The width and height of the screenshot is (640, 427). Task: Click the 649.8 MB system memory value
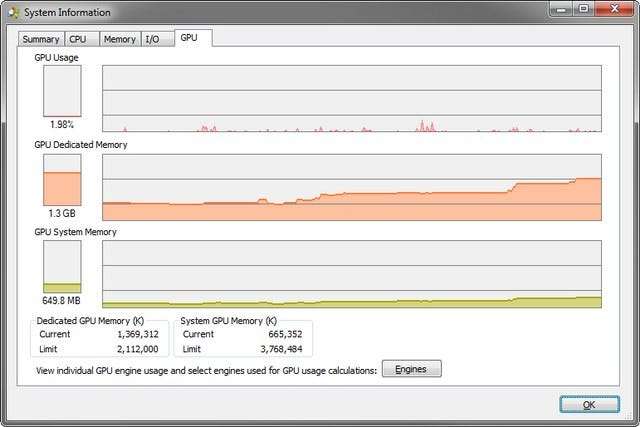pos(62,301)
